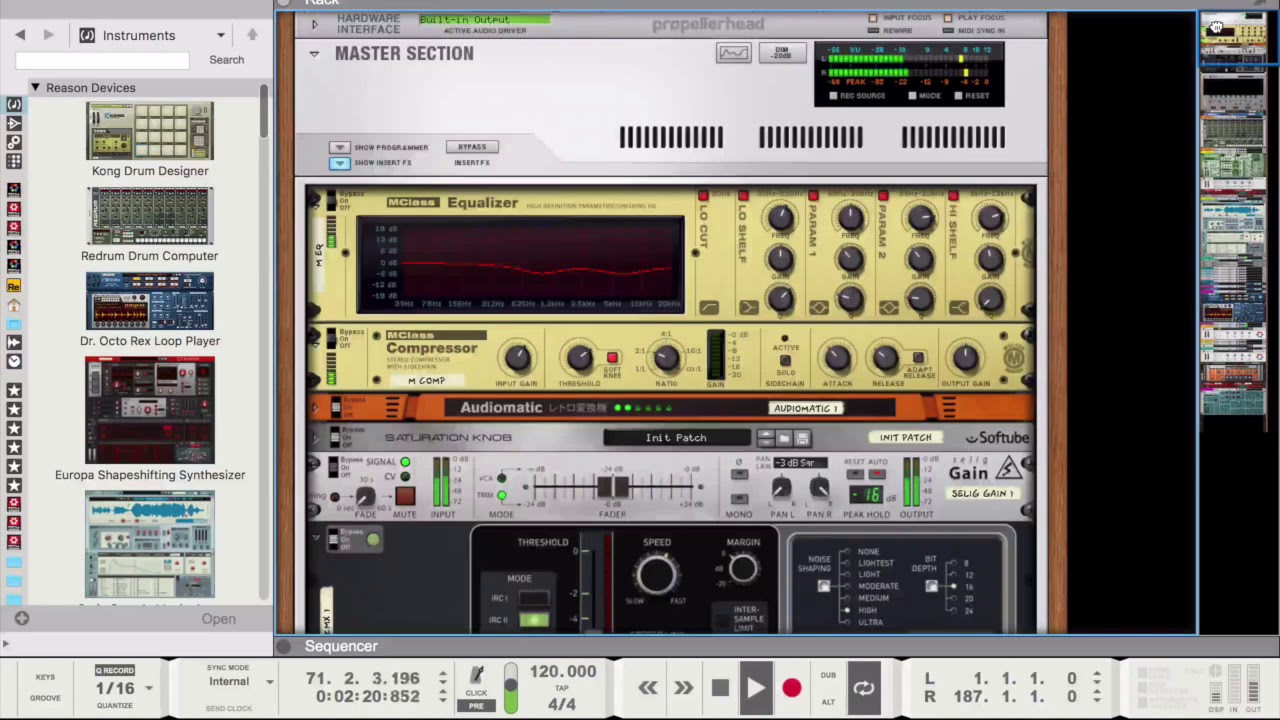Click the compressor Ratio knob
Viewport: 1280px width, 720px height.
pos(666,358)
